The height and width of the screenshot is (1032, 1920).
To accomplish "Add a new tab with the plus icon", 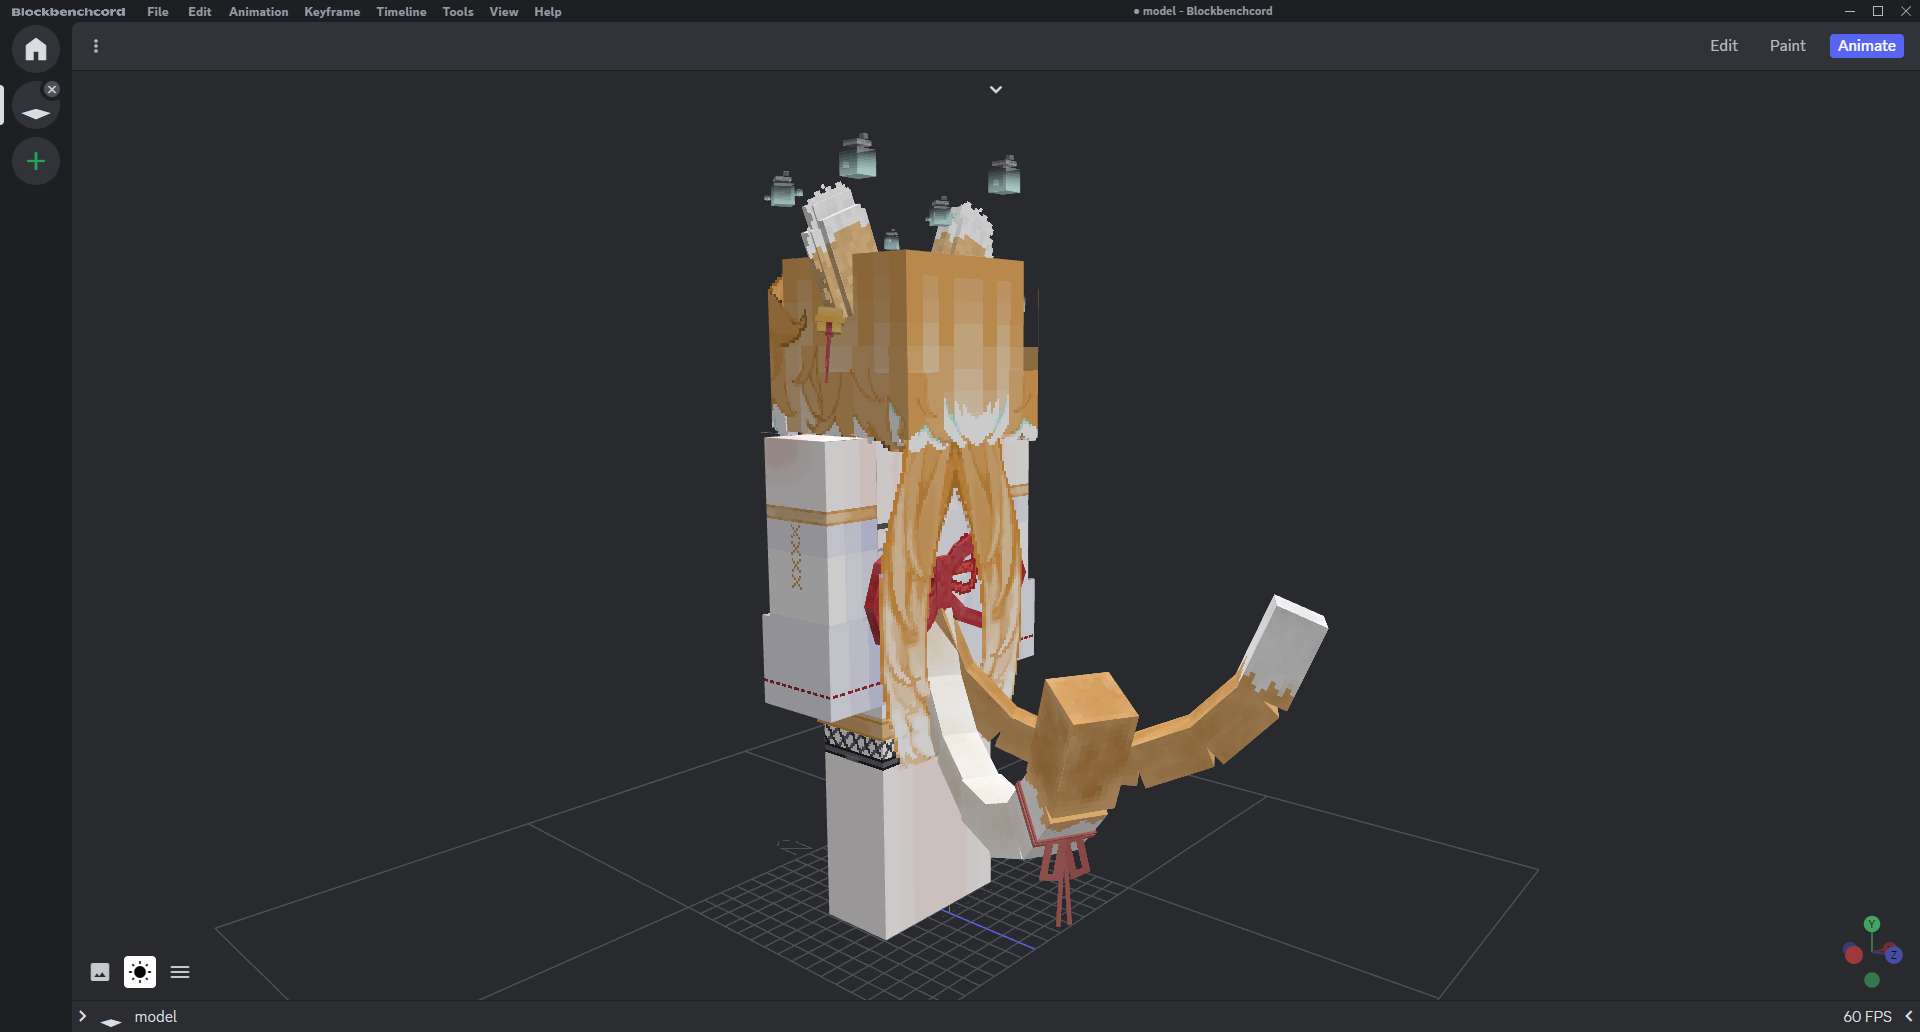I will [x=36, y=161].
